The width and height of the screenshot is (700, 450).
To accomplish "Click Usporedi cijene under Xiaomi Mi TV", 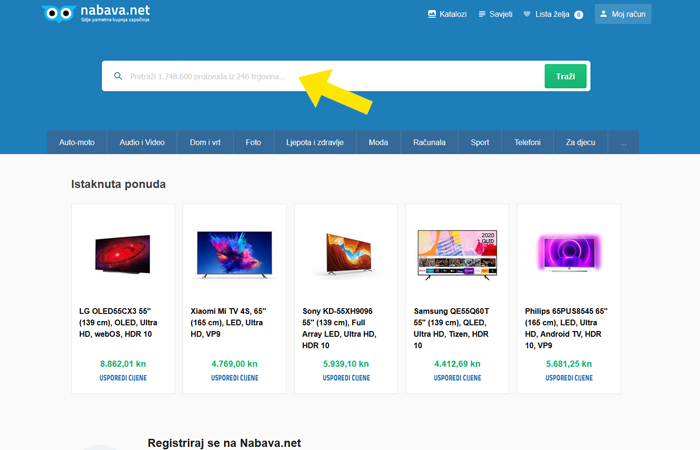I will tap(234, 378).
